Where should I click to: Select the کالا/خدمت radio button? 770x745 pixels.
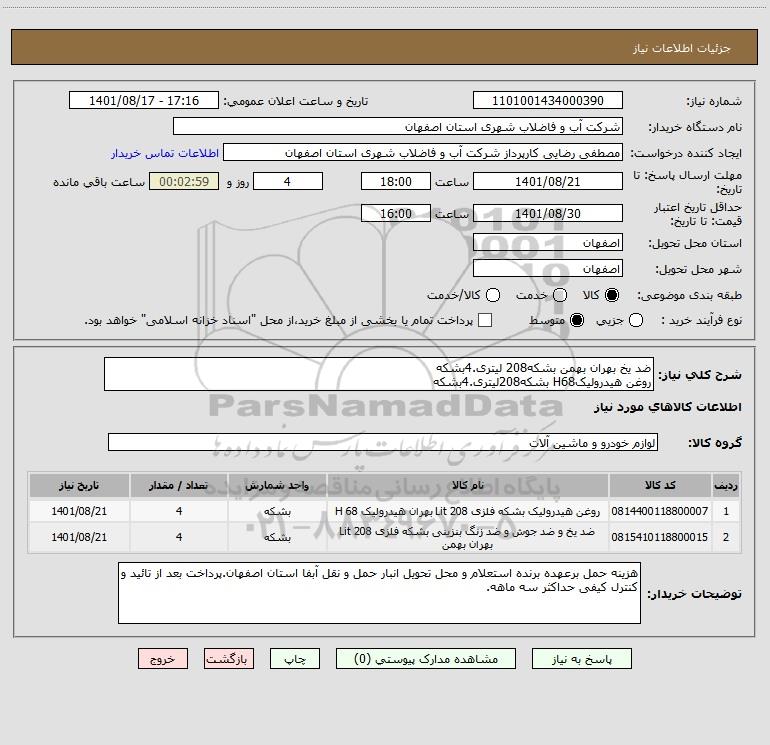493,295
